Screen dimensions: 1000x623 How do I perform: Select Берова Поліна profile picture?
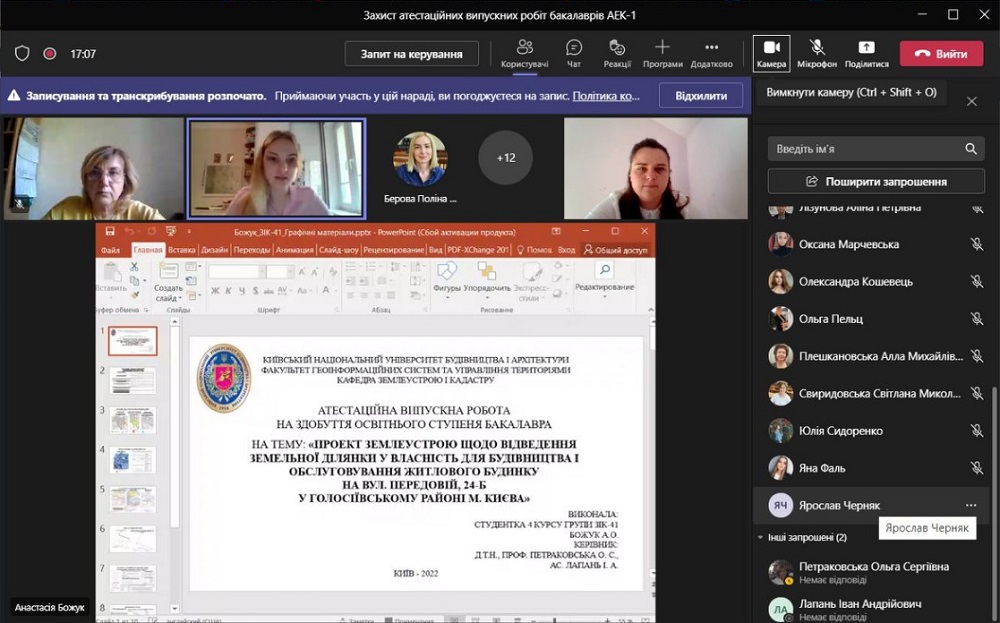[x=420, y=158]
